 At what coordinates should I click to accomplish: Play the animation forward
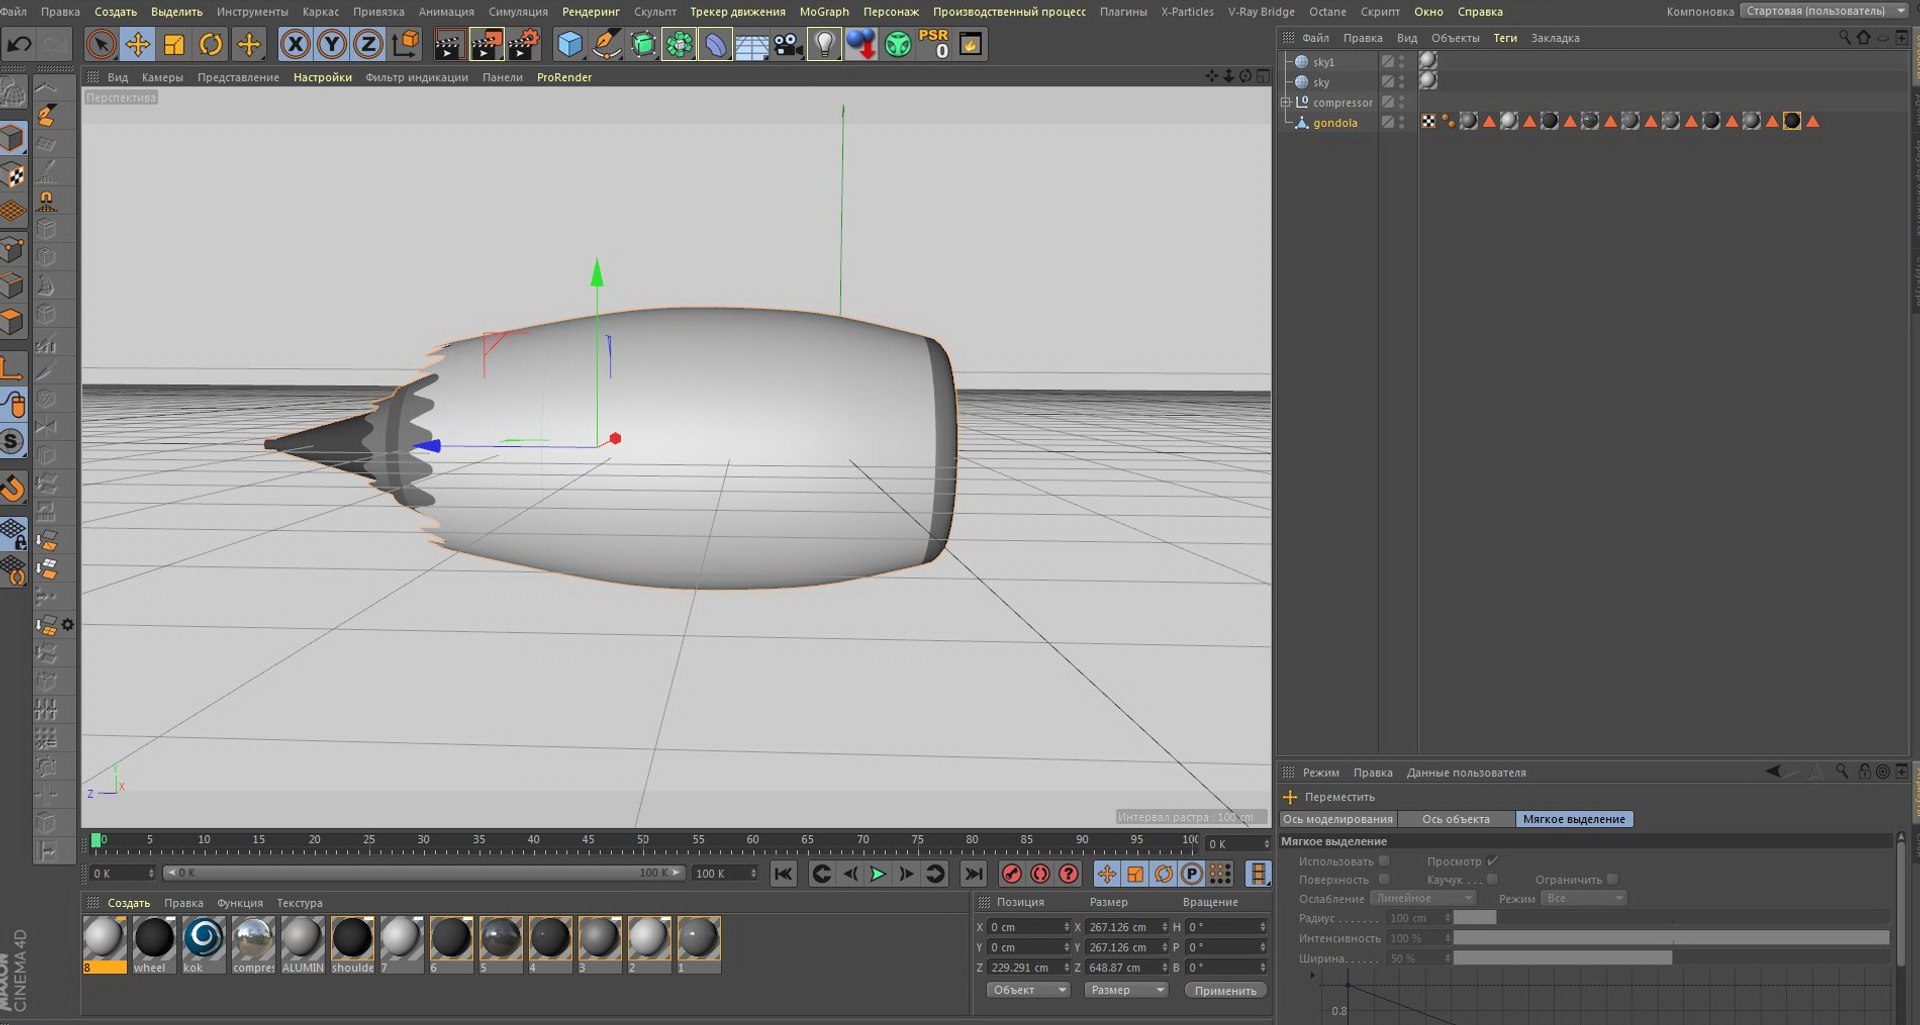877,874
